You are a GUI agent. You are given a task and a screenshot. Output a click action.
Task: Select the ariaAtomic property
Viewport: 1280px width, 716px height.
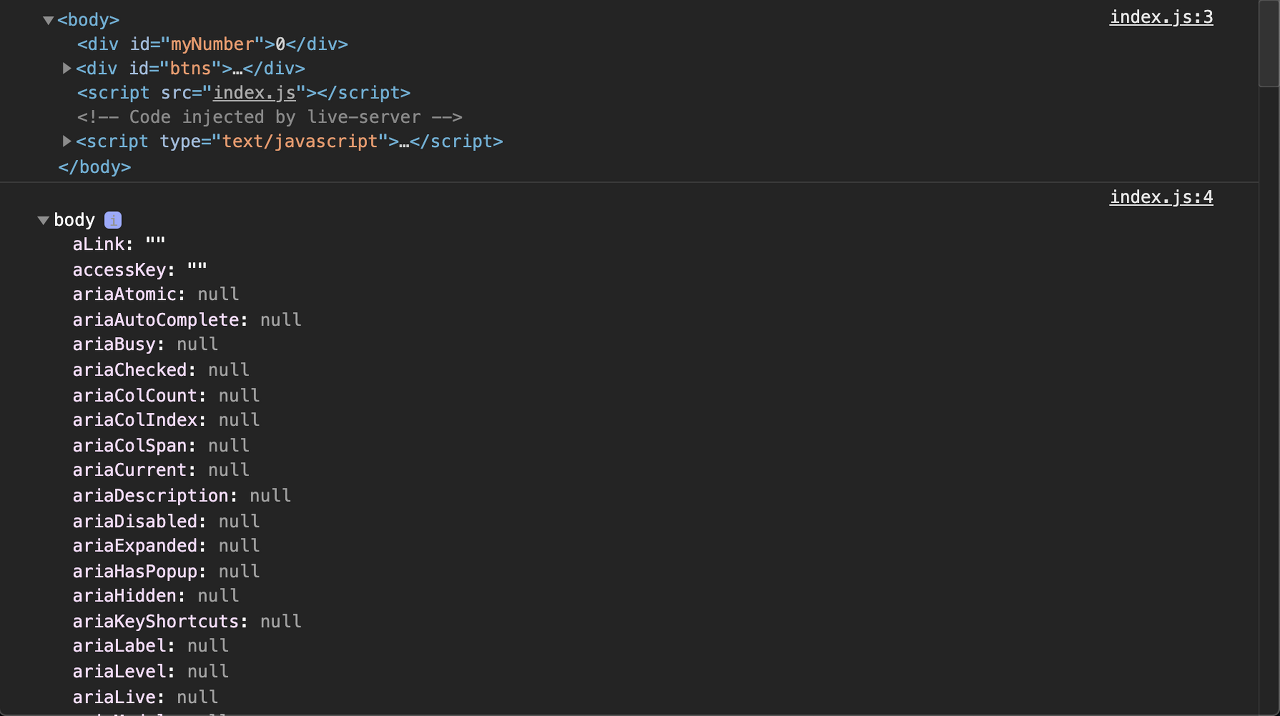[156, 295]
